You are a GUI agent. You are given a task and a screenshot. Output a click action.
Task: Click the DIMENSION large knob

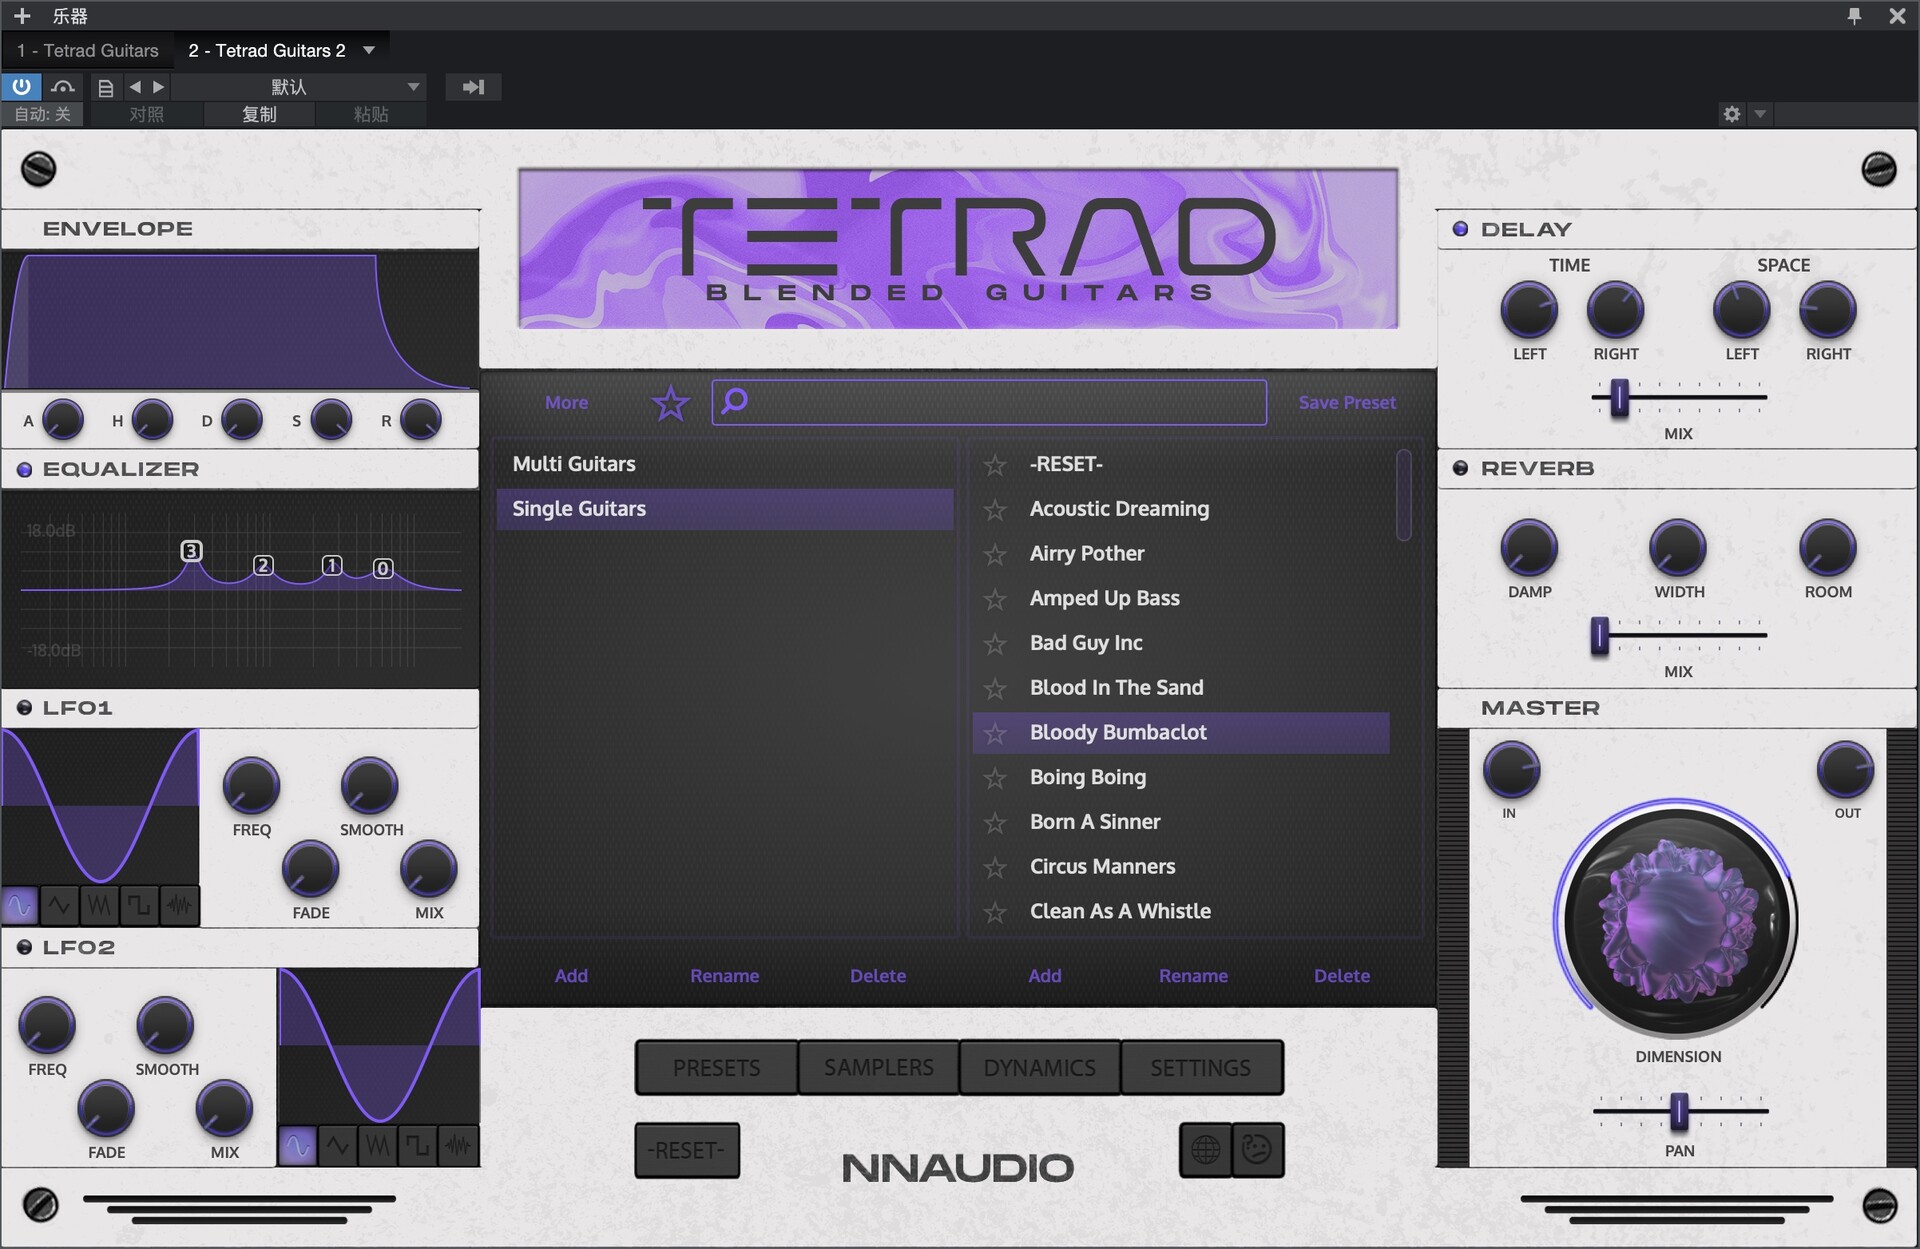(x=1679, y=920)
